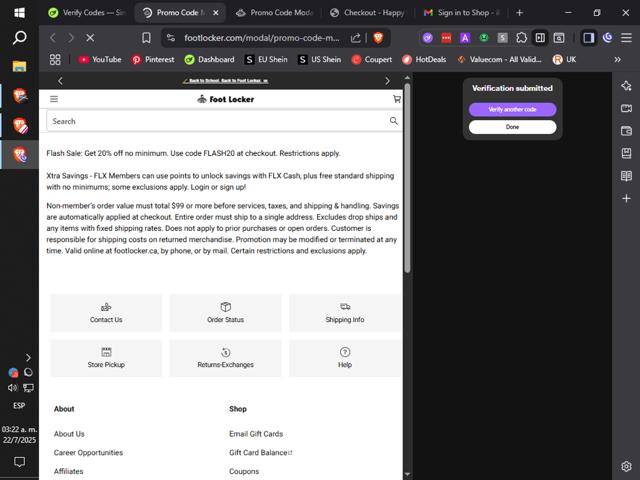
Task: Open Gift Card Balance link
Action: coord(260,453)
